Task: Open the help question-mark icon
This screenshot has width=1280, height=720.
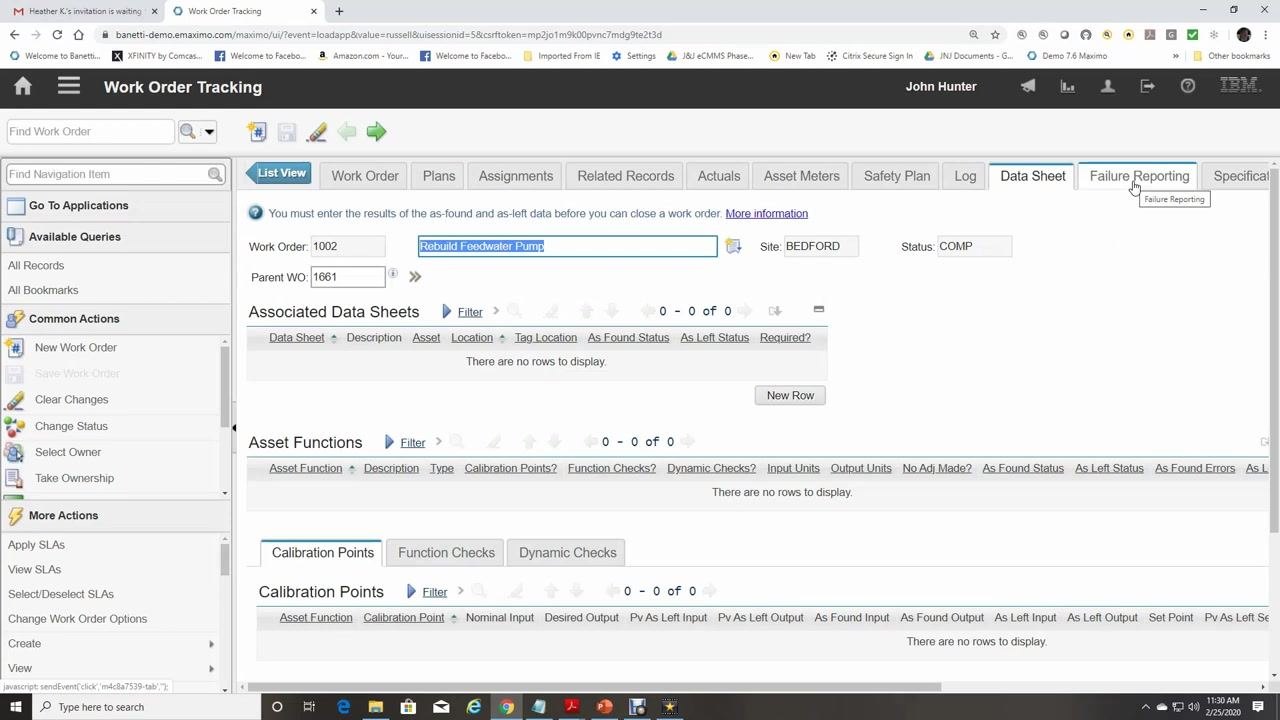Action: [1188, 87]
